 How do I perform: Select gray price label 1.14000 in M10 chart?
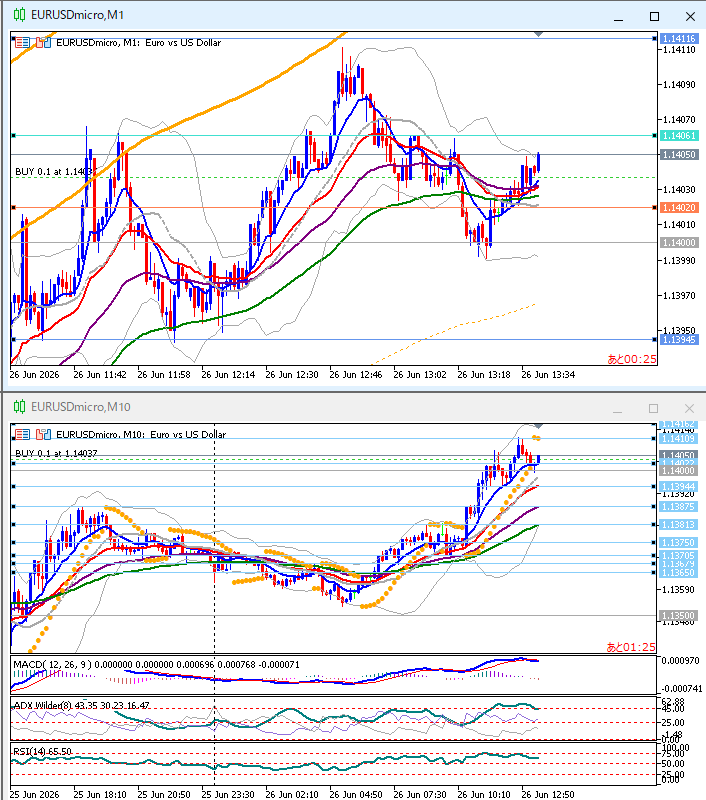[678, 470]
